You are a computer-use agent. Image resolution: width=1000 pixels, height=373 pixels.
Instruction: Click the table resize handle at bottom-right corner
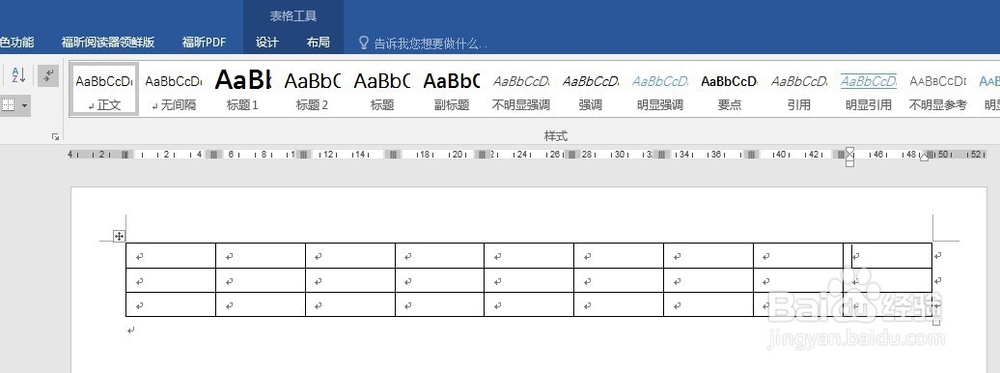tap(936, 321)
